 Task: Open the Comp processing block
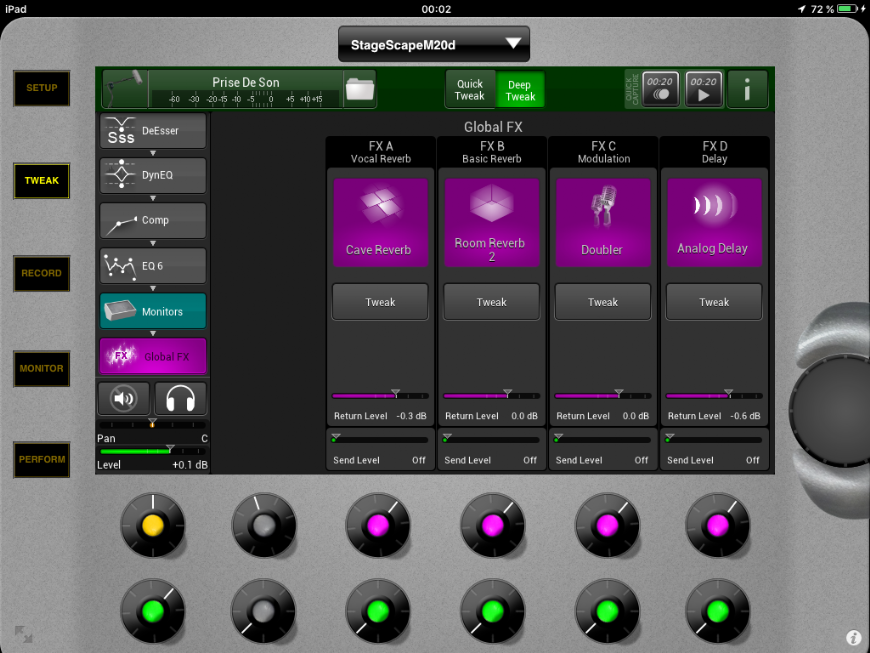[x=153, y=220]
